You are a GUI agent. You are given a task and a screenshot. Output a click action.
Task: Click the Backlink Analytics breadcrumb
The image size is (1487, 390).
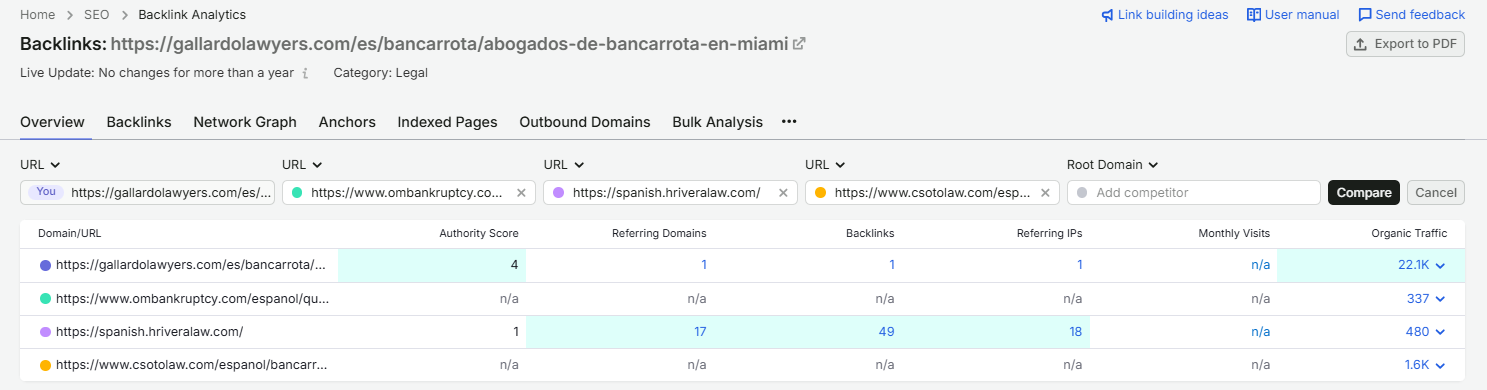[x=192, y=15]
